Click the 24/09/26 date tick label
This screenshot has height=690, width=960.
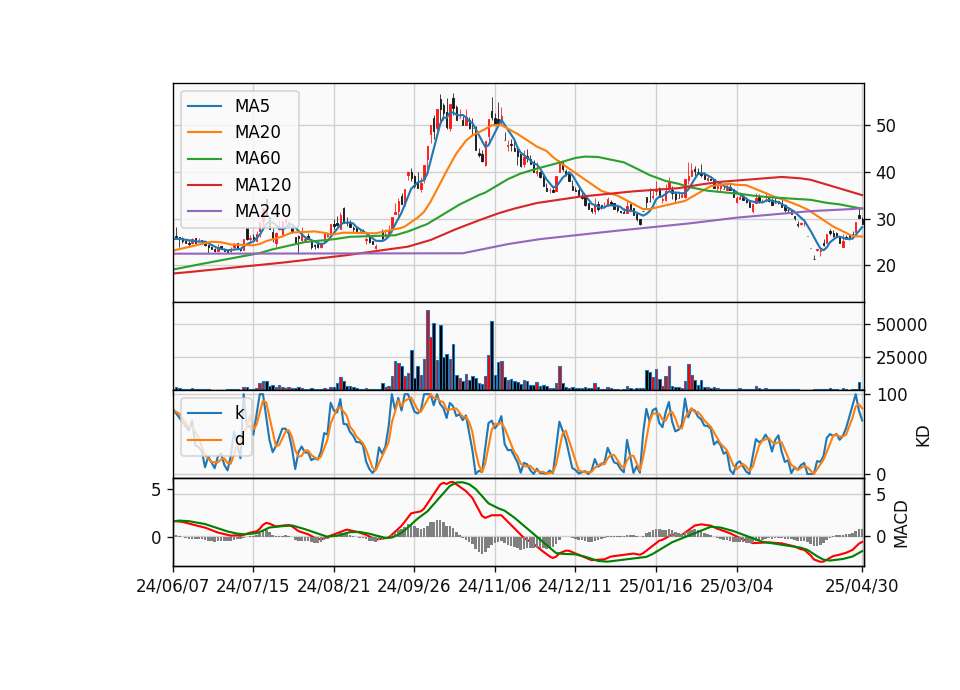[414, 586]
